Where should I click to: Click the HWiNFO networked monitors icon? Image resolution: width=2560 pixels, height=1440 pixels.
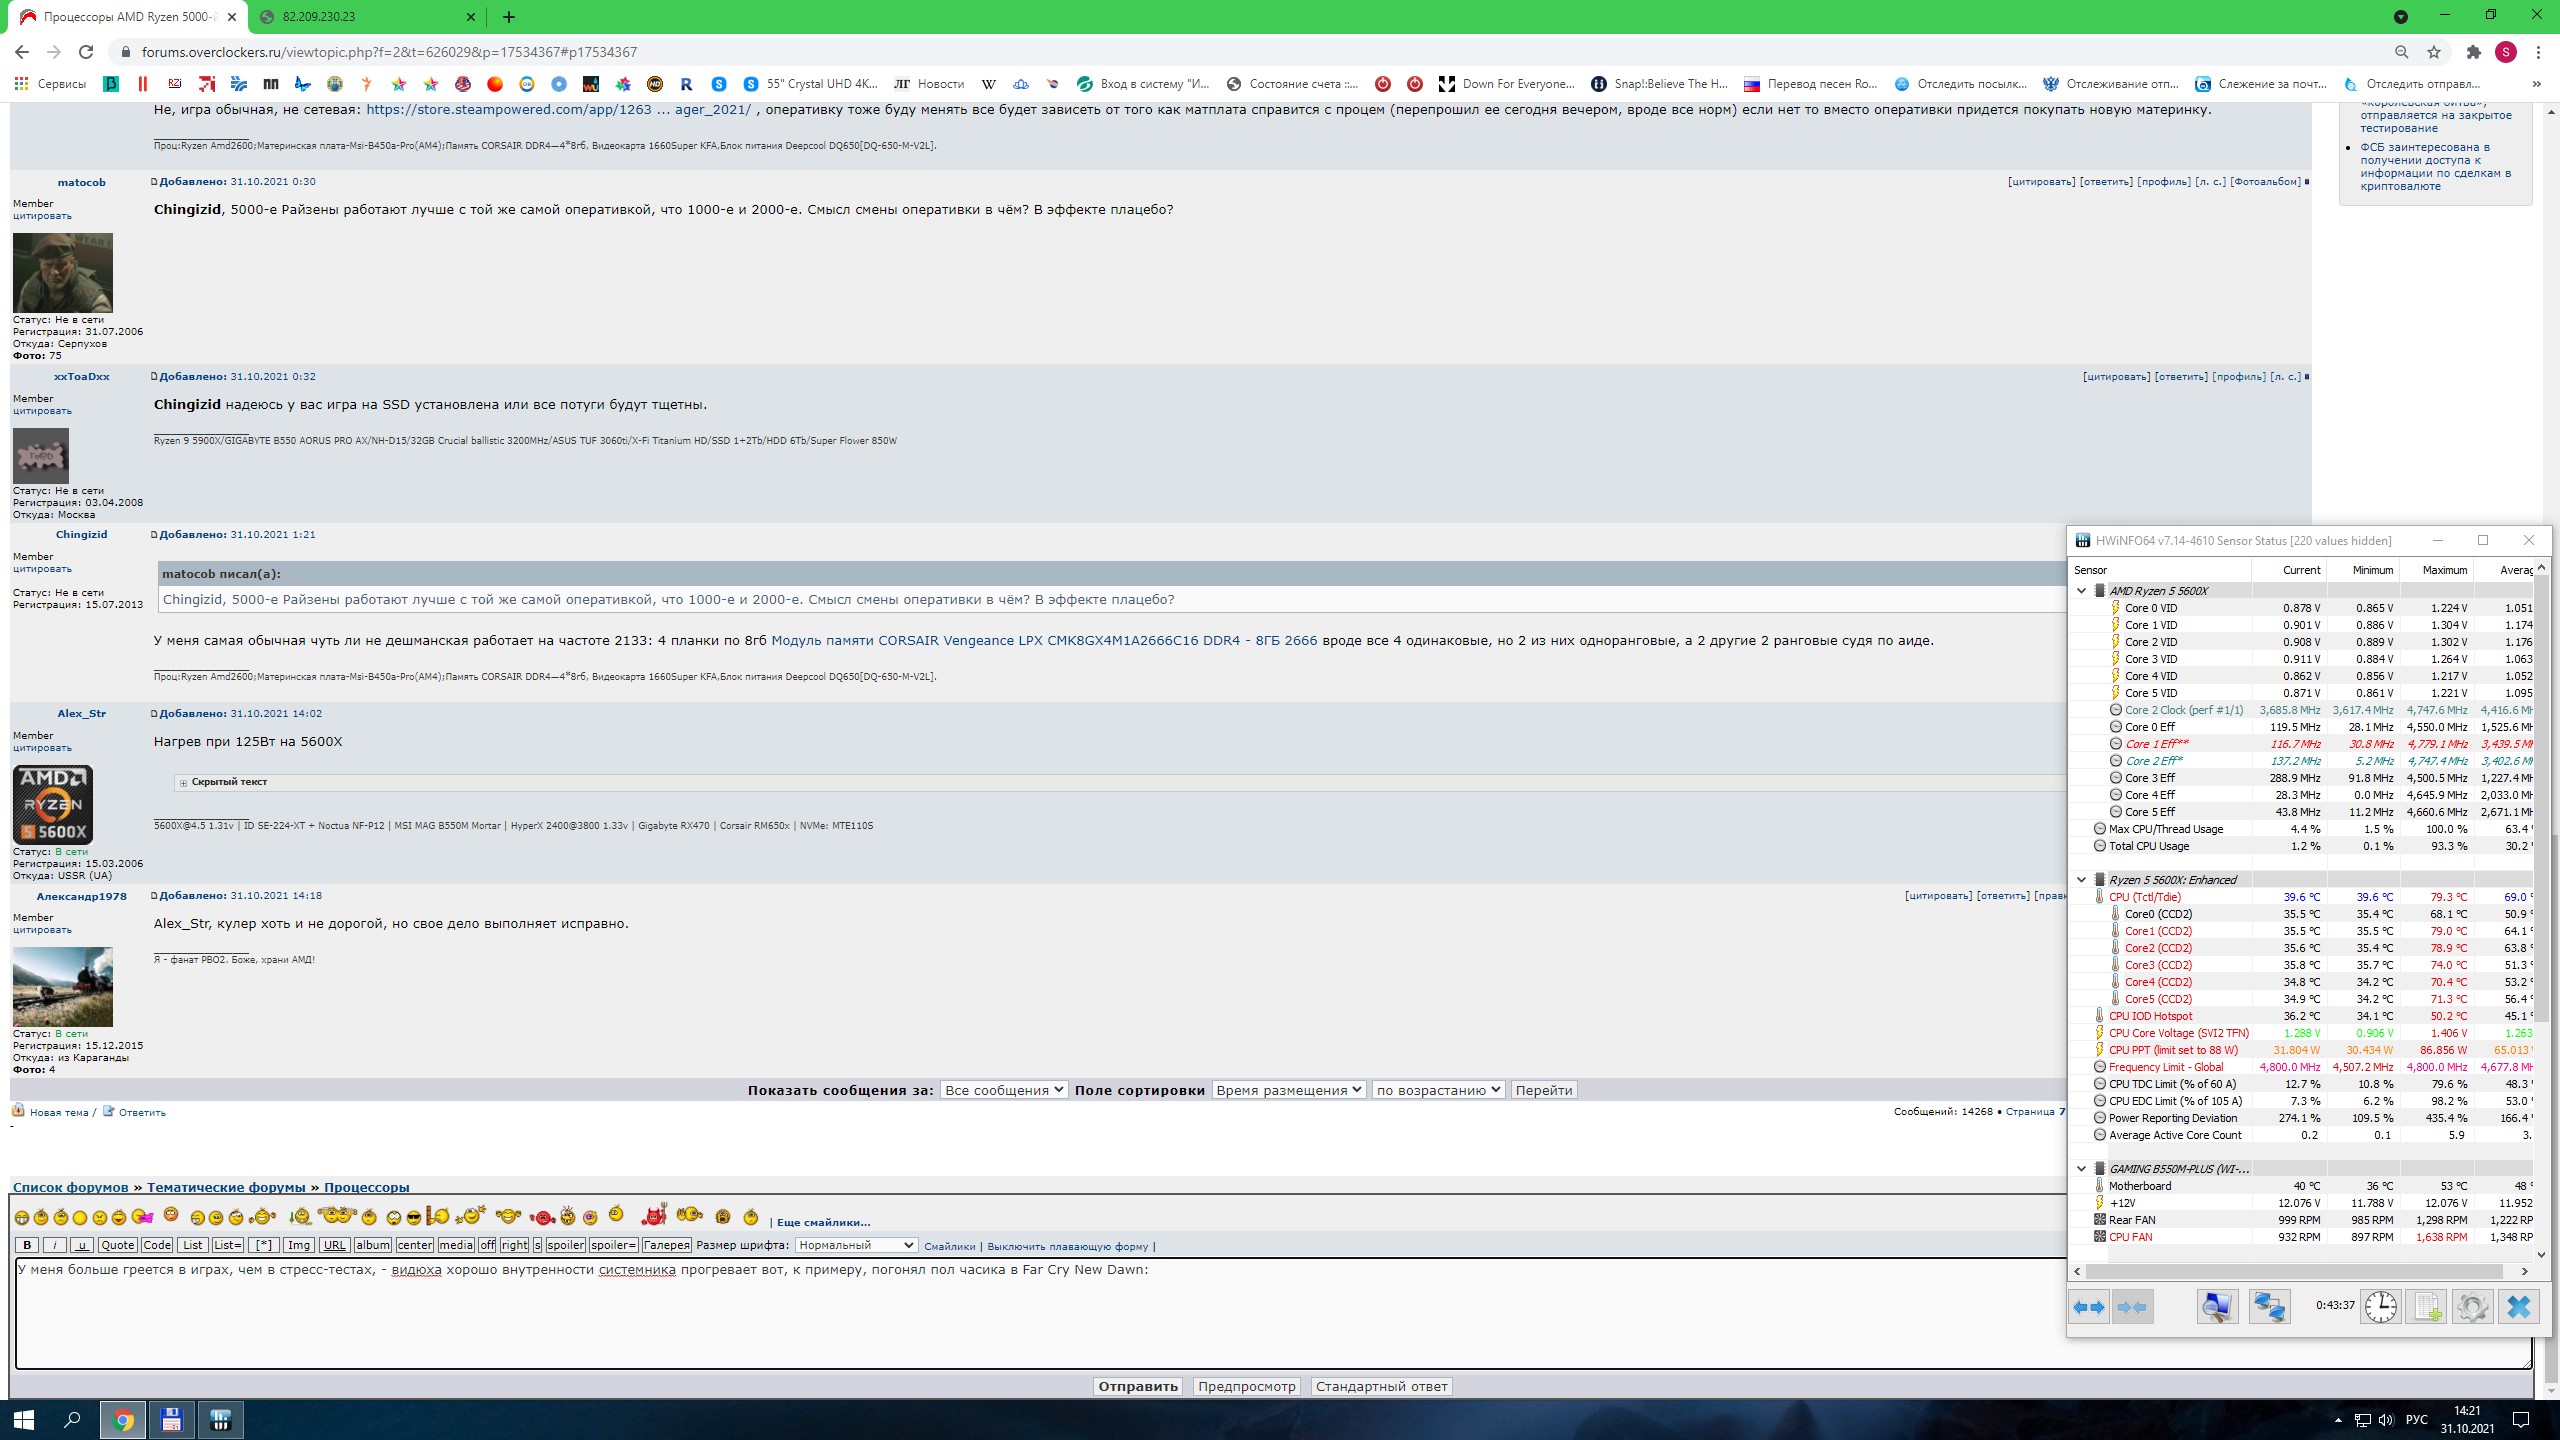pos(2269,1307)
